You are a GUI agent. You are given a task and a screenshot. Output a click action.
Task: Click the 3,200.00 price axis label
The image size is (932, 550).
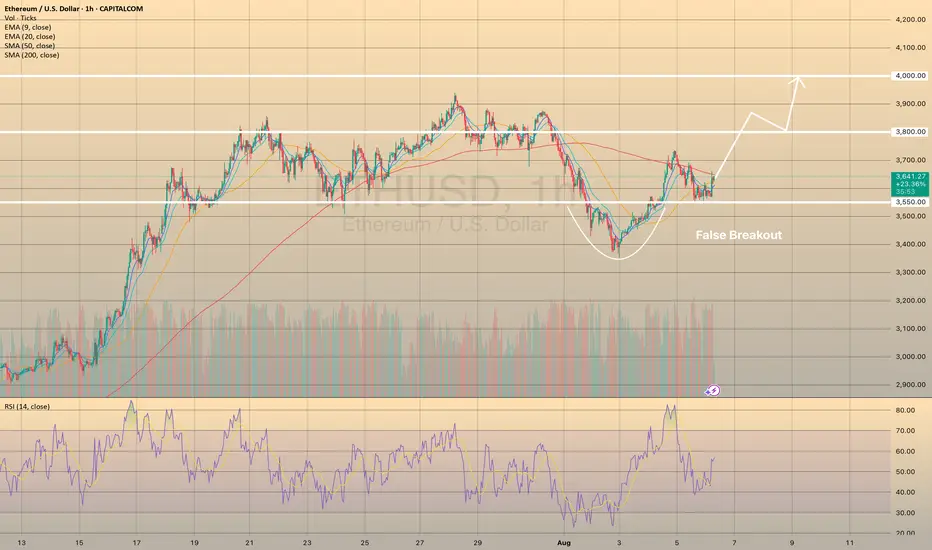911,300
